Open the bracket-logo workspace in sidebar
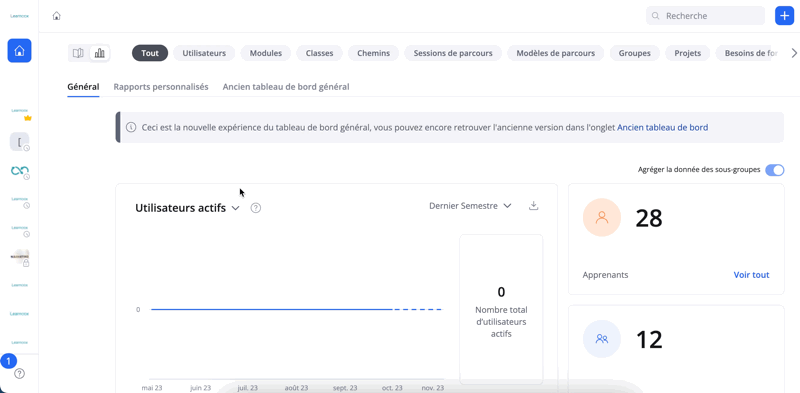The height and width of the screenshot is (393, 800). tap(19, 142)
